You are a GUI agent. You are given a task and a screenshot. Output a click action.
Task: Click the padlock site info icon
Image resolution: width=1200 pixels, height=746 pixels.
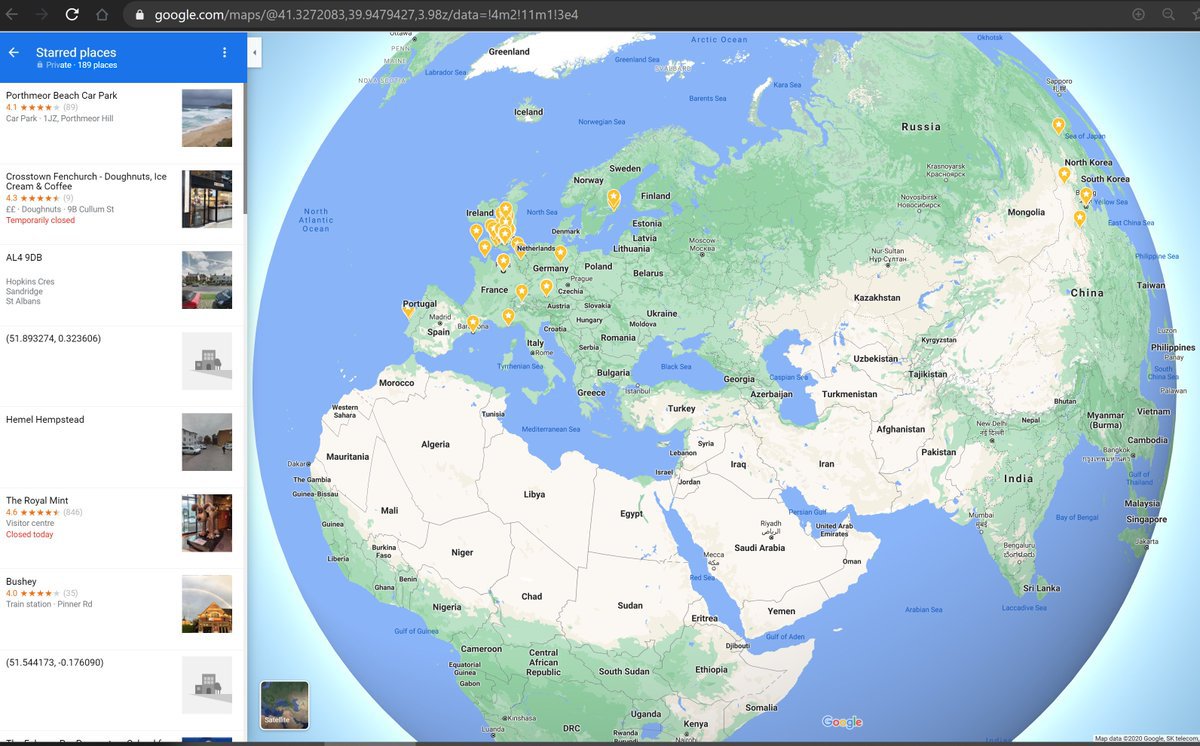point(139,15)
